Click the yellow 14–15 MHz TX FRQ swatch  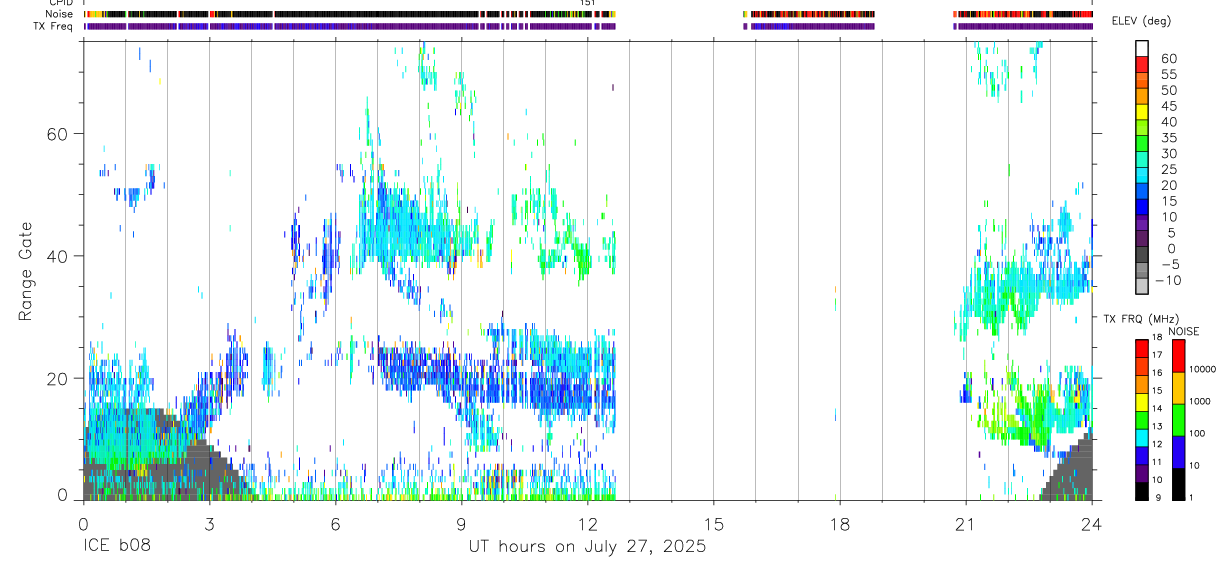1141,402
